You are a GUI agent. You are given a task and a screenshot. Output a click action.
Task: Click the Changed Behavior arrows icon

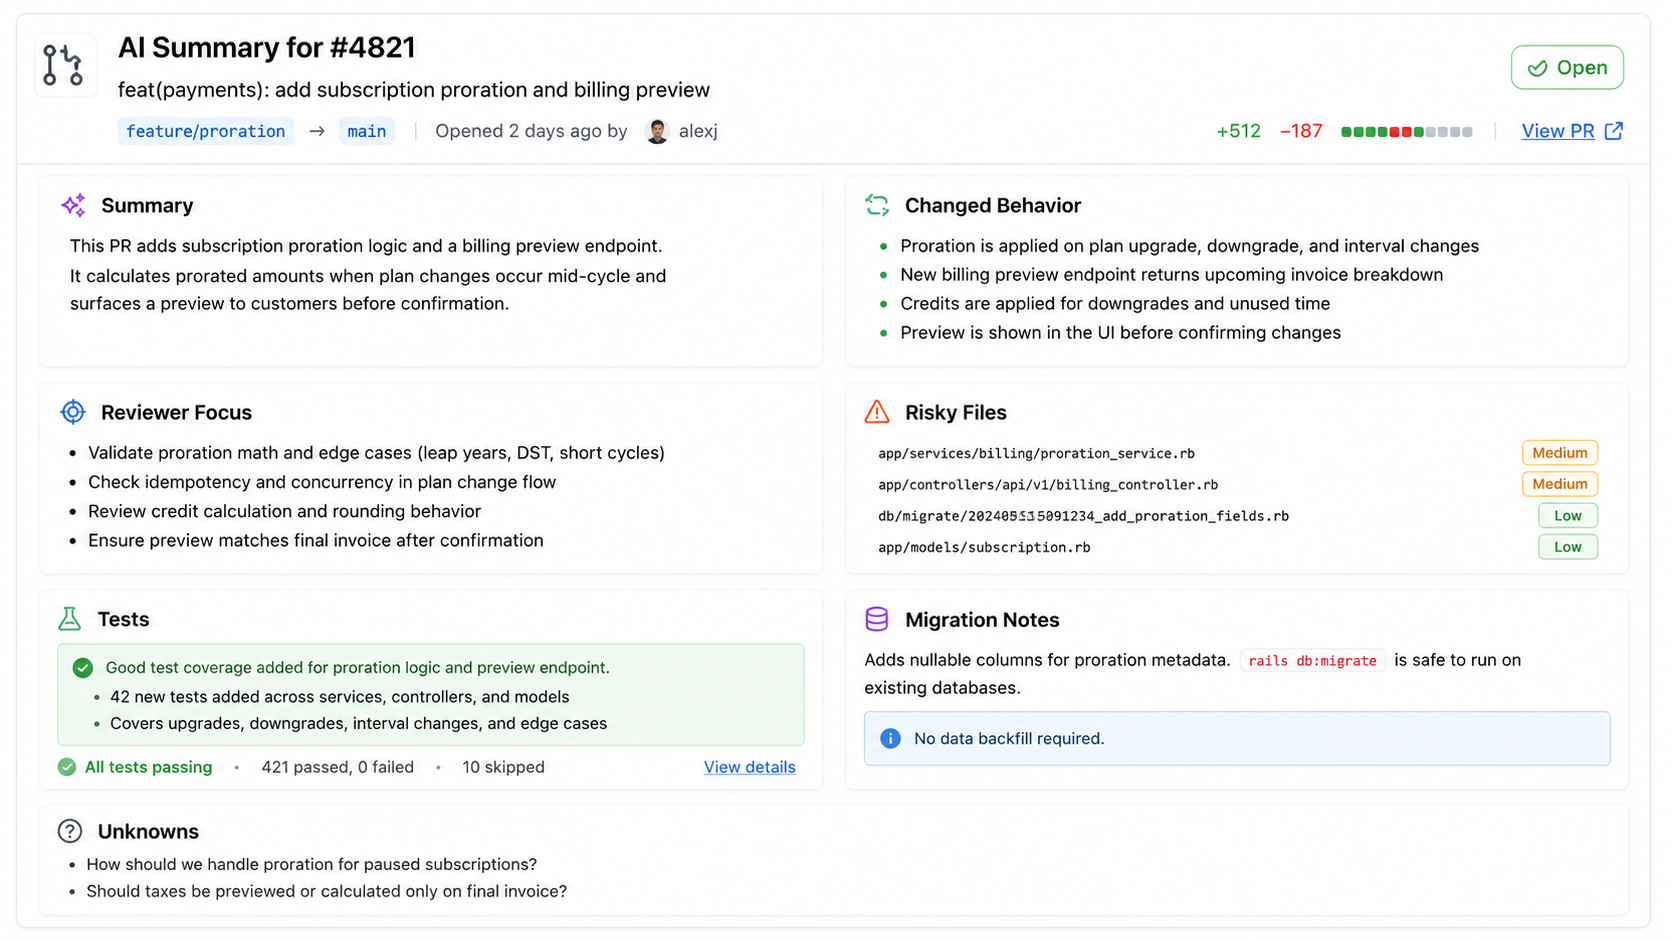[x=877, y=205]
